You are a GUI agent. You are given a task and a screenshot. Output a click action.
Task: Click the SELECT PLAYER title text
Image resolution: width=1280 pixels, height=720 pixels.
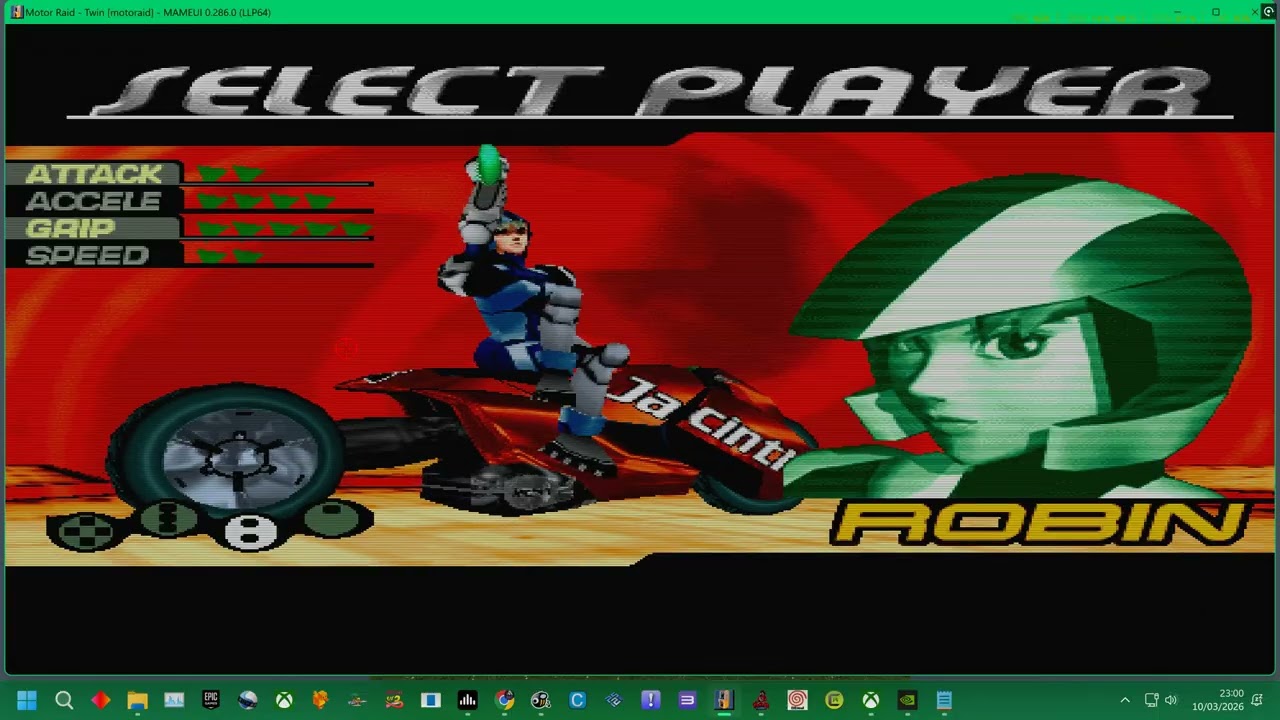click(x=650, y=92)
